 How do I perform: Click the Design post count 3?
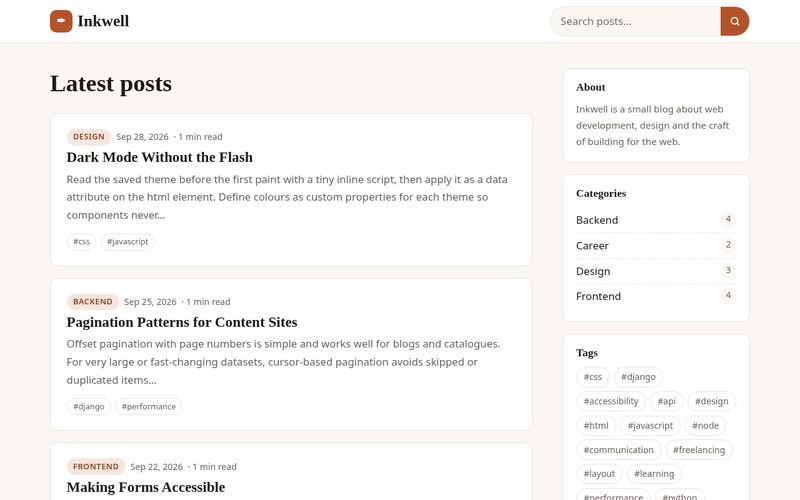pyautogui.click(x=728, y=270)
